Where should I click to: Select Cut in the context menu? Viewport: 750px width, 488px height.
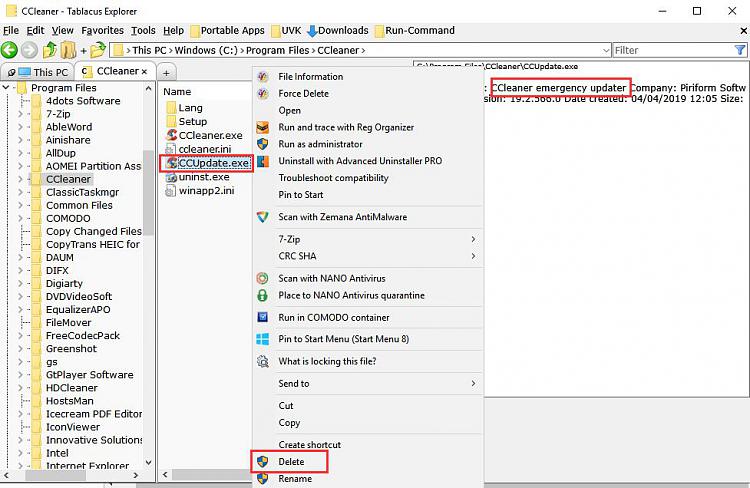(286, 406)
